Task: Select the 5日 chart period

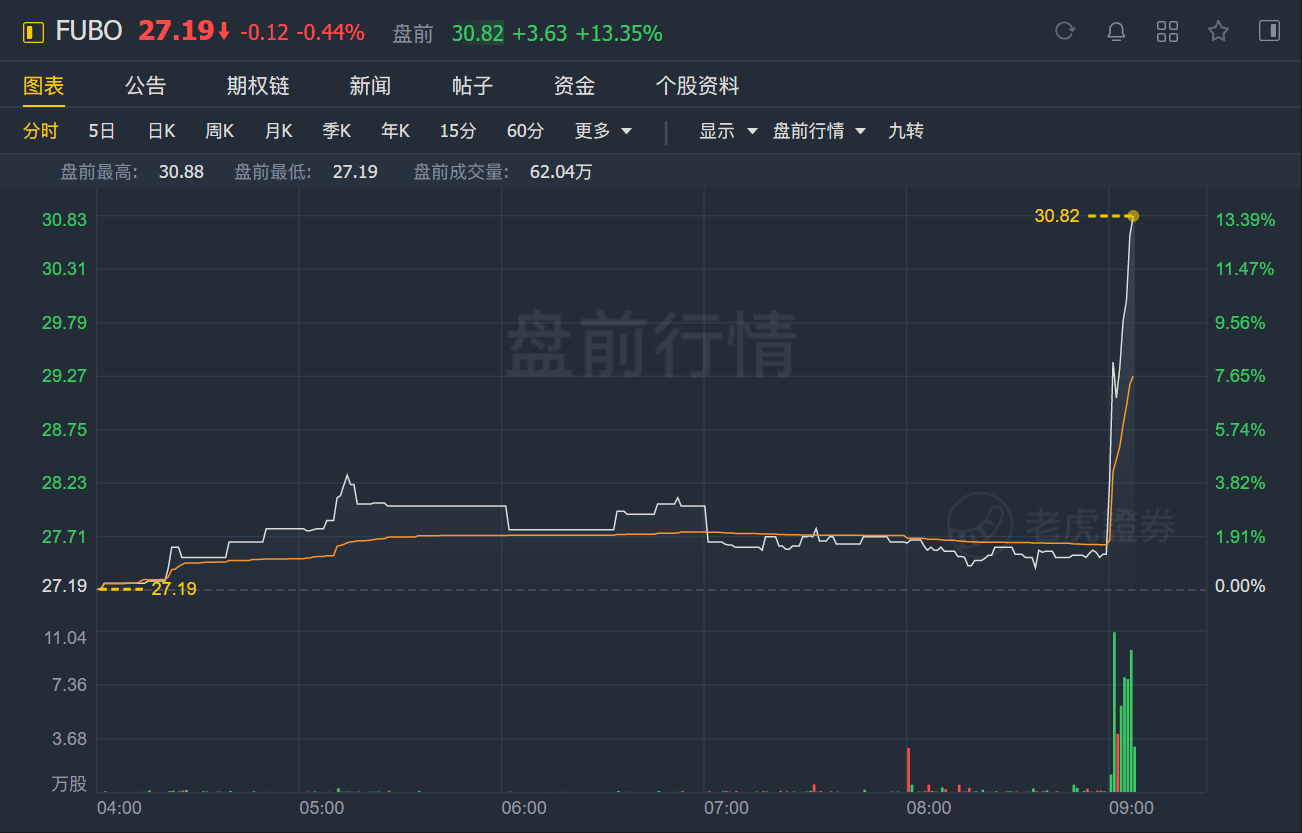Action: (x=102, y=131)
